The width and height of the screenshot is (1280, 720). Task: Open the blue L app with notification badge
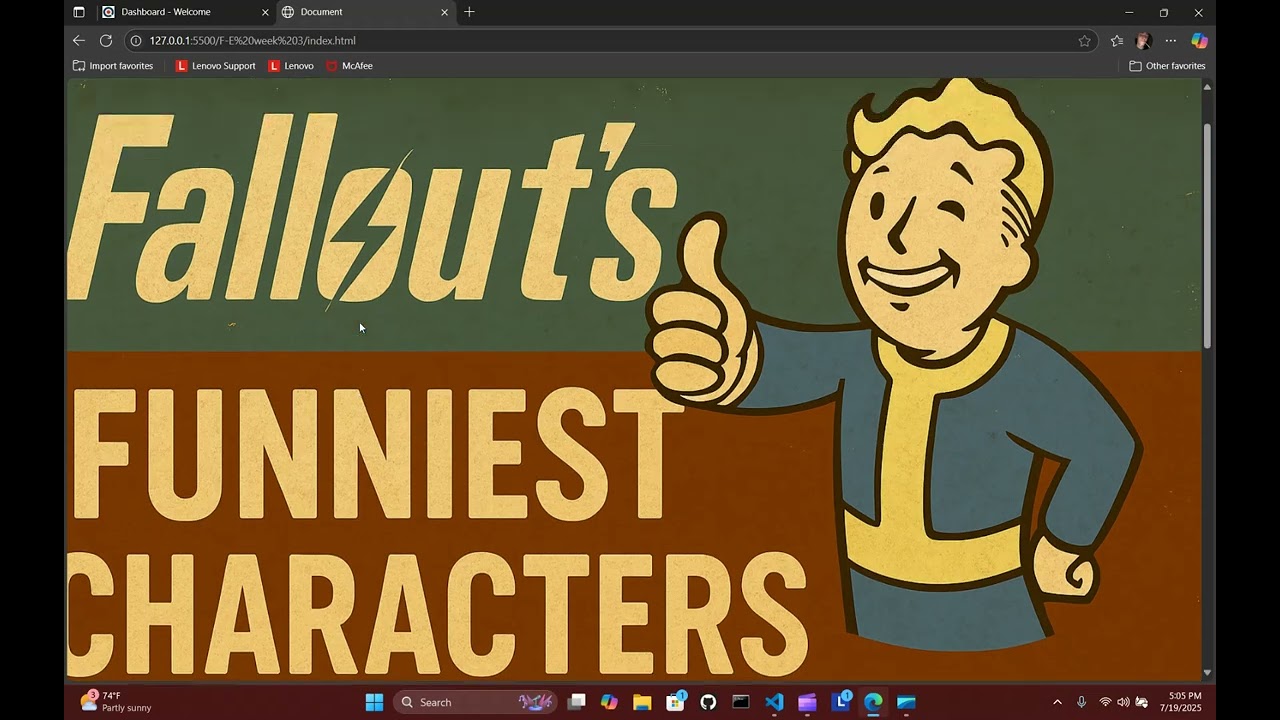coord(841,702)
